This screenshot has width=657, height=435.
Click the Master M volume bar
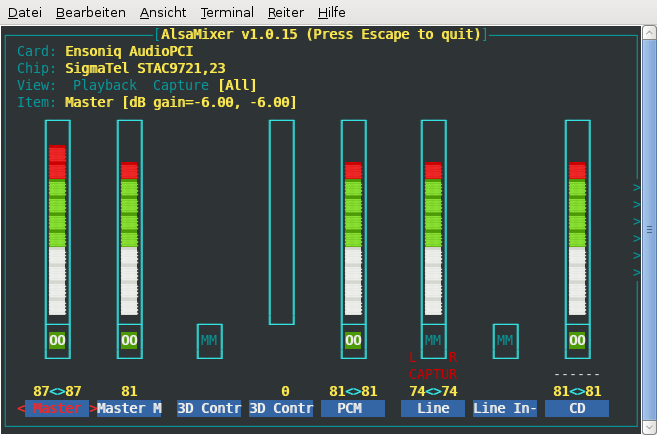[x=129, y=222]
